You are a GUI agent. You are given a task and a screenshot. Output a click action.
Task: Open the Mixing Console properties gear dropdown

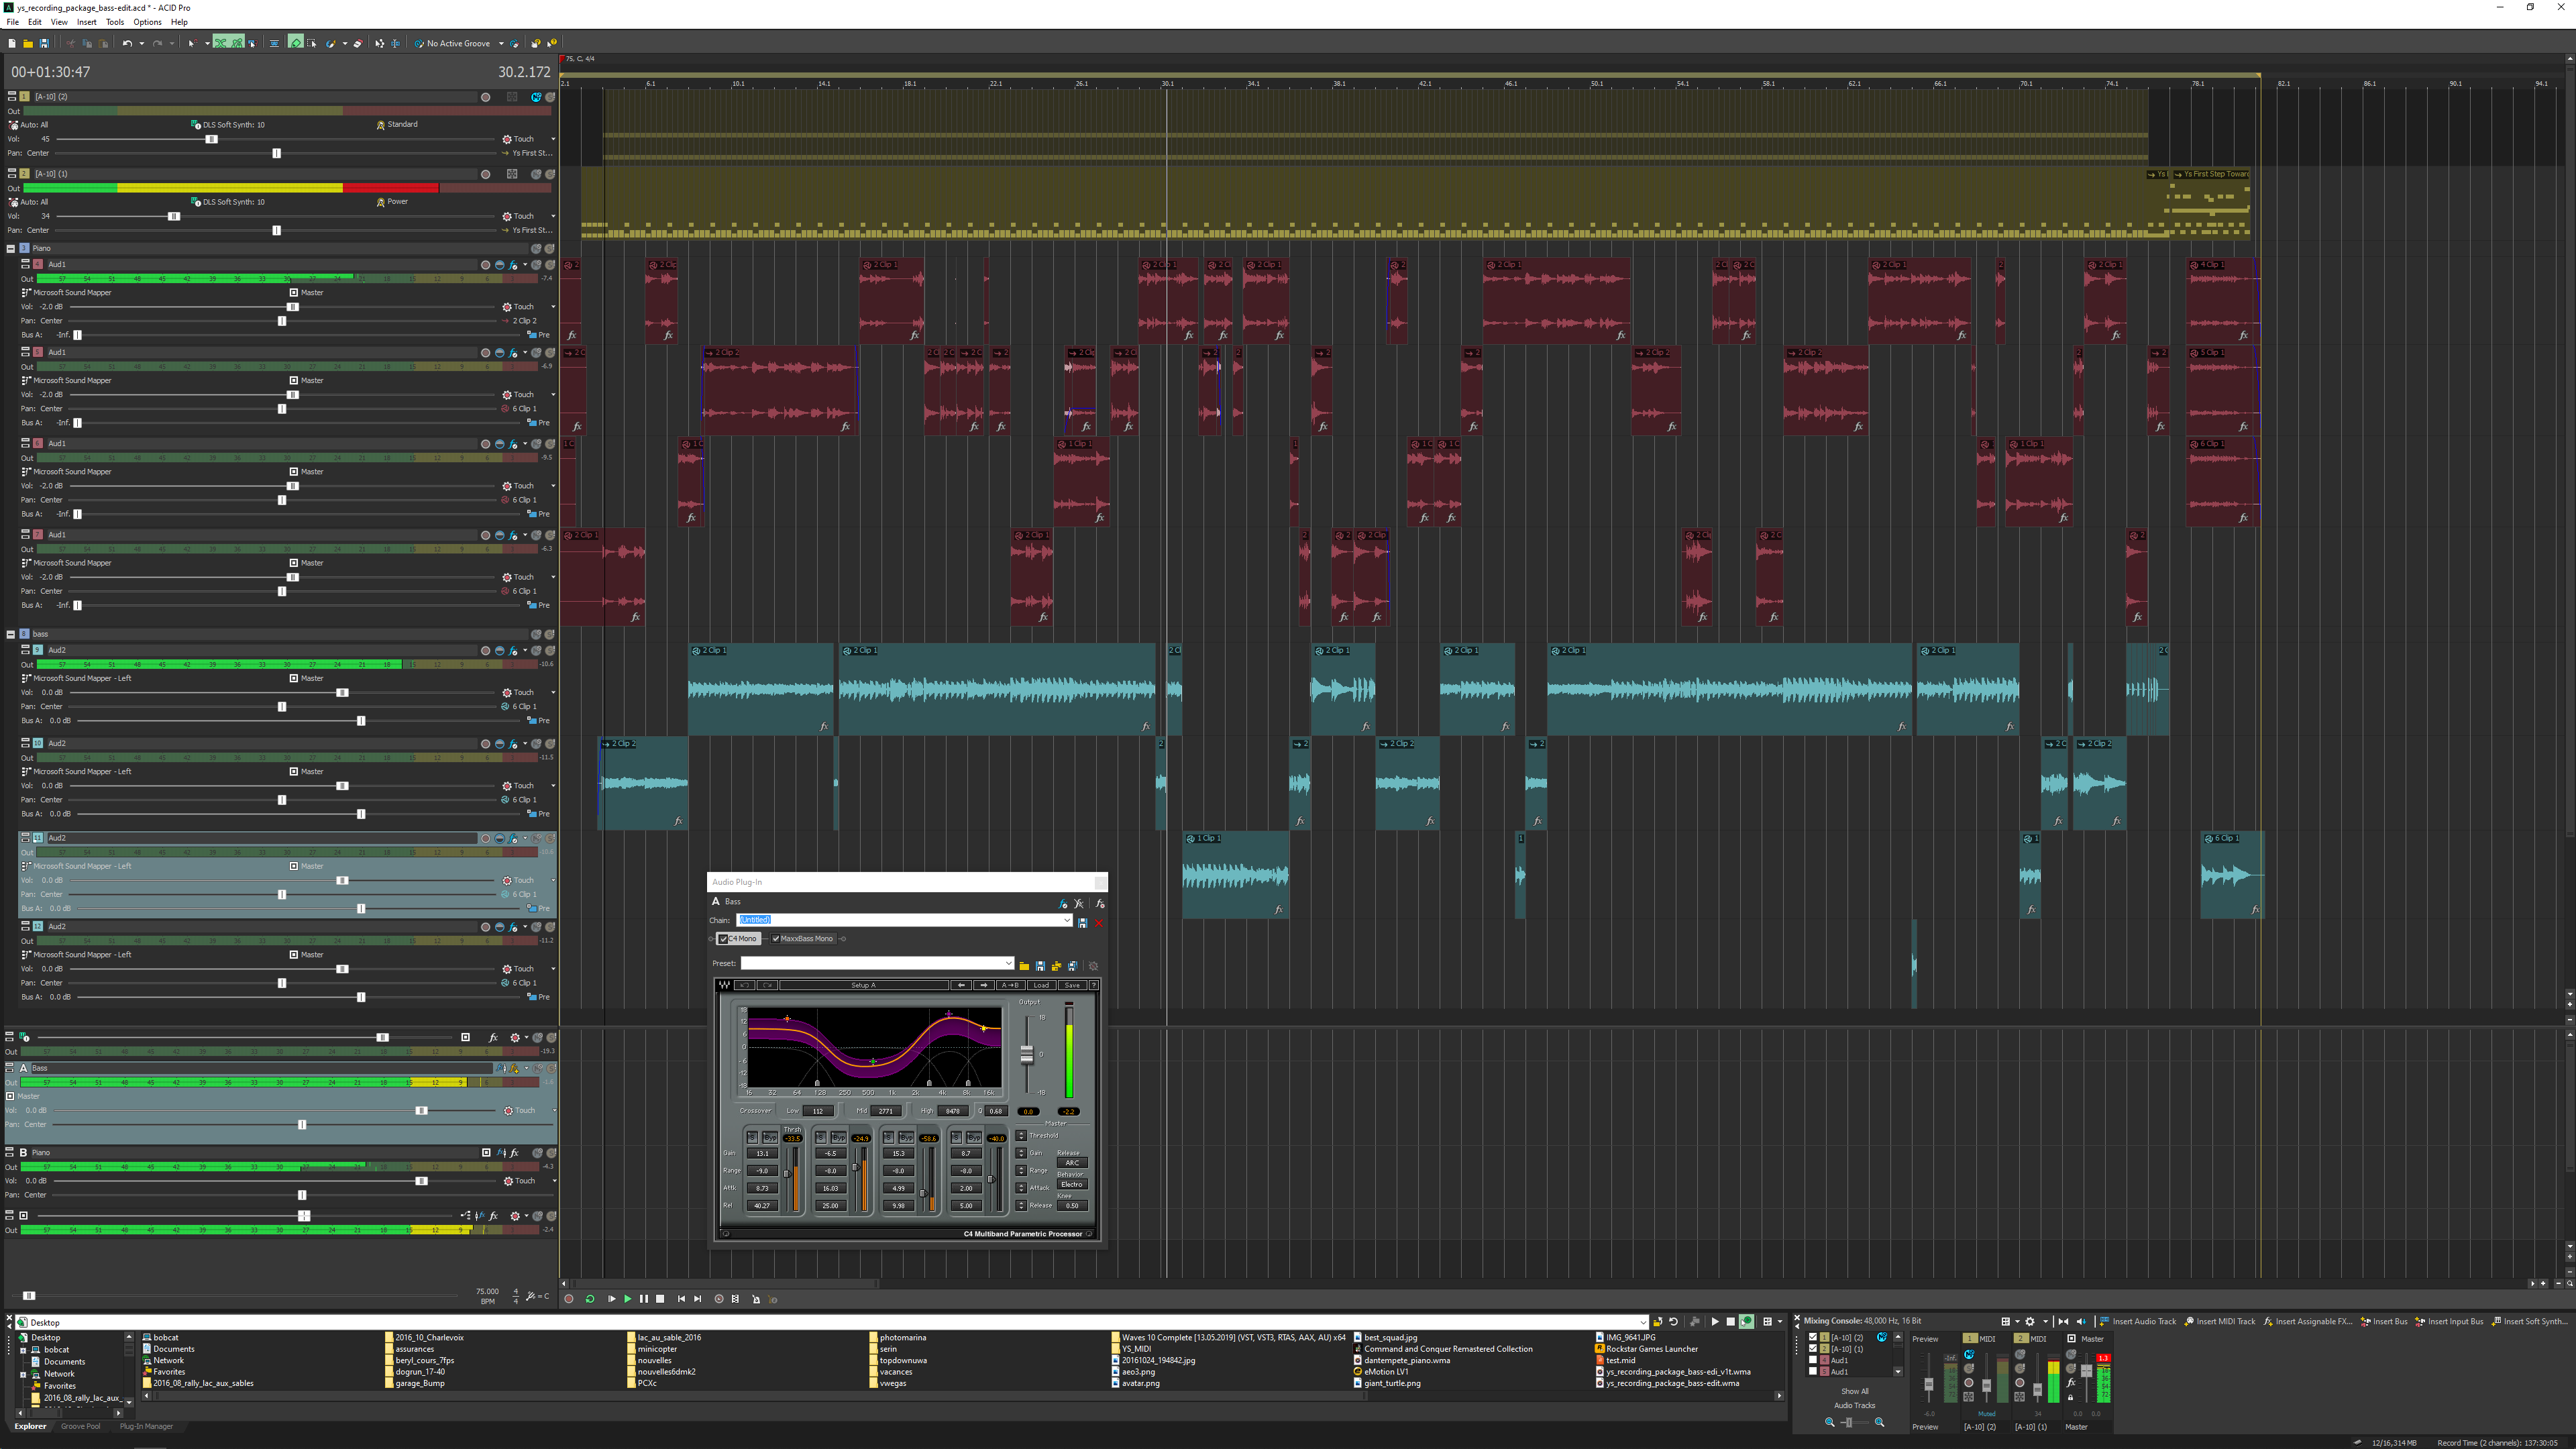tap(2046, 1322)
